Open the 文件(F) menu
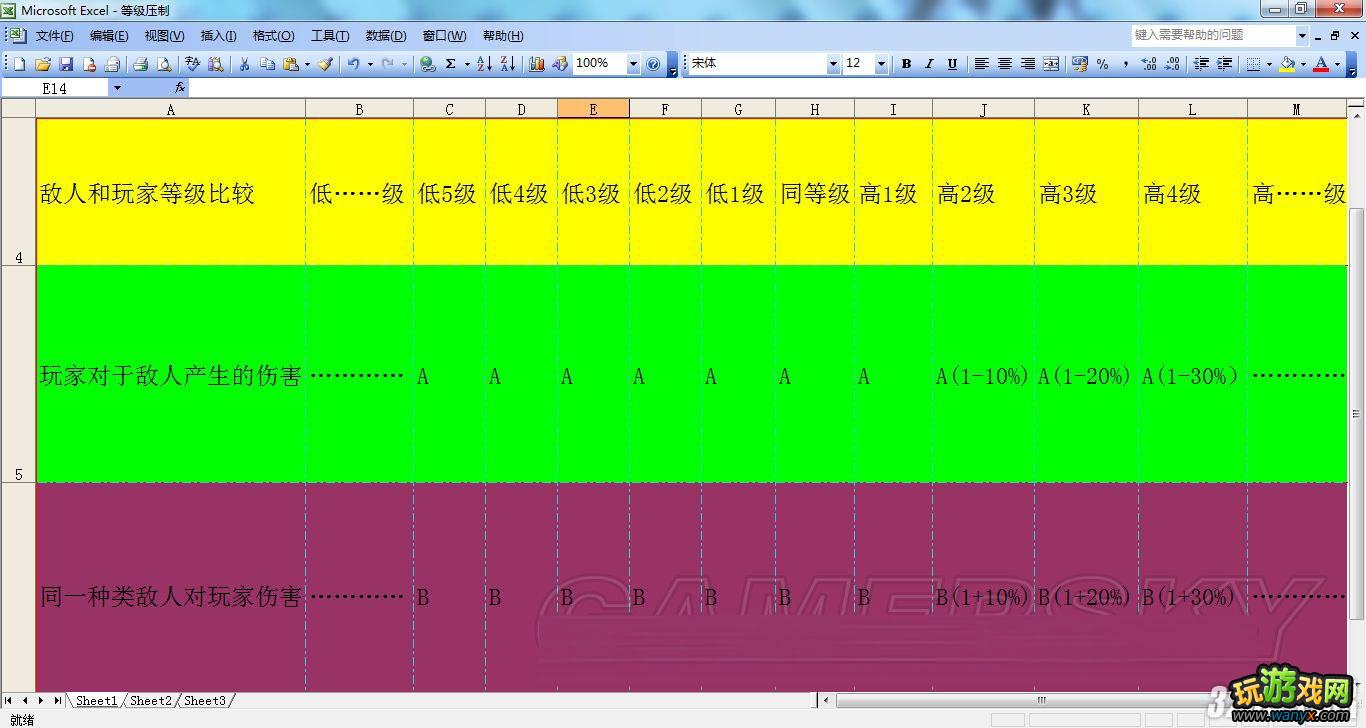The image size is (1366, 728). [54, 36]
